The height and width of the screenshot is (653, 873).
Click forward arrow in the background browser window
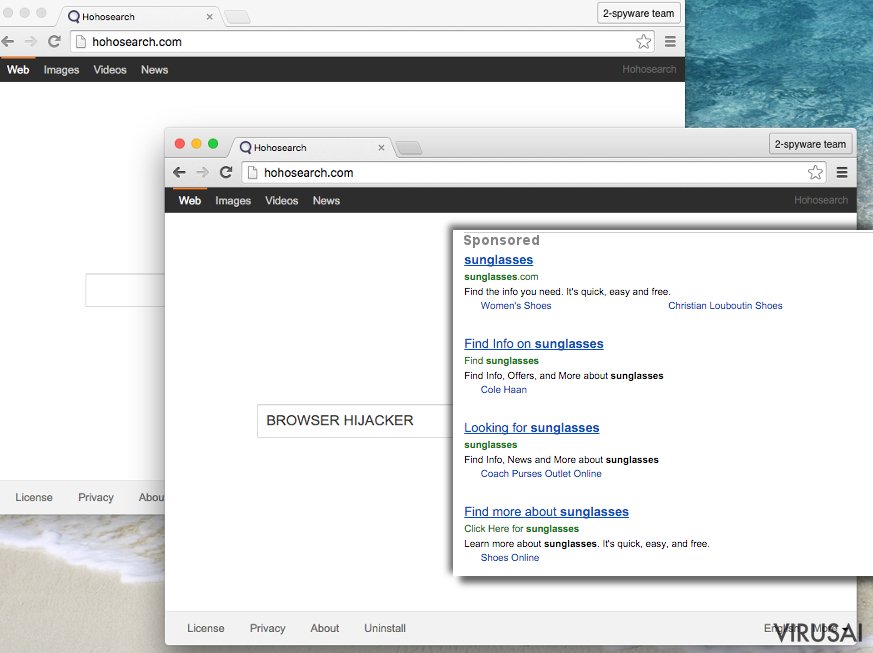click(31, 41)
